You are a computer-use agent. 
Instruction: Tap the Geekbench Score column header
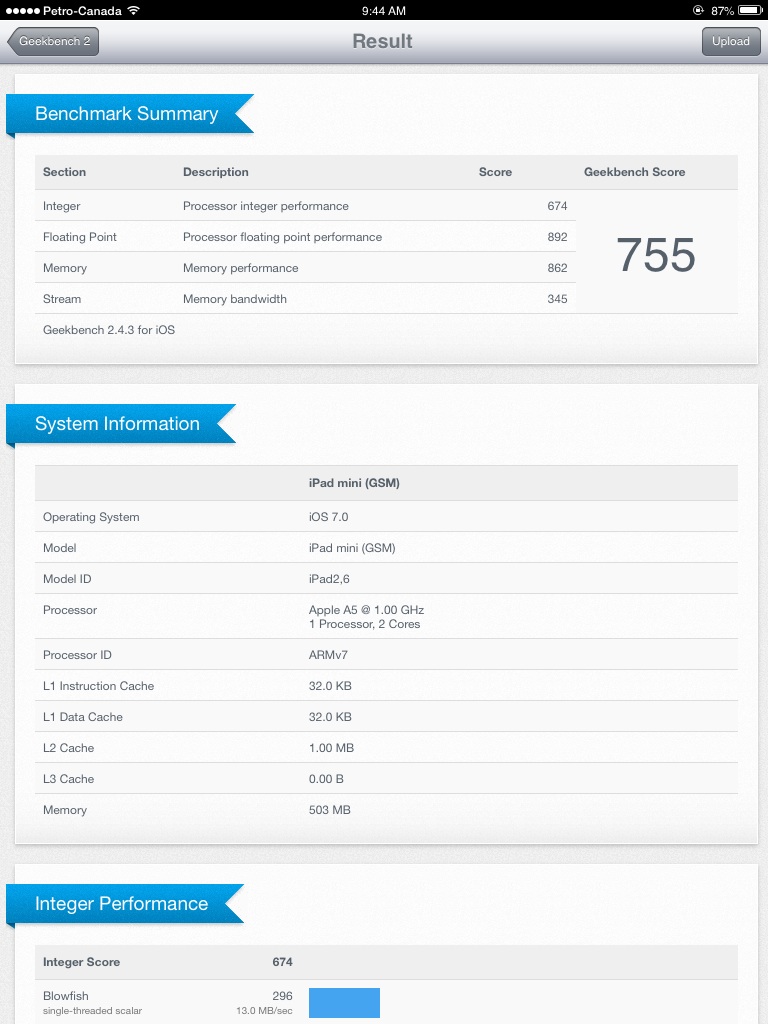[x=634, y=172]
